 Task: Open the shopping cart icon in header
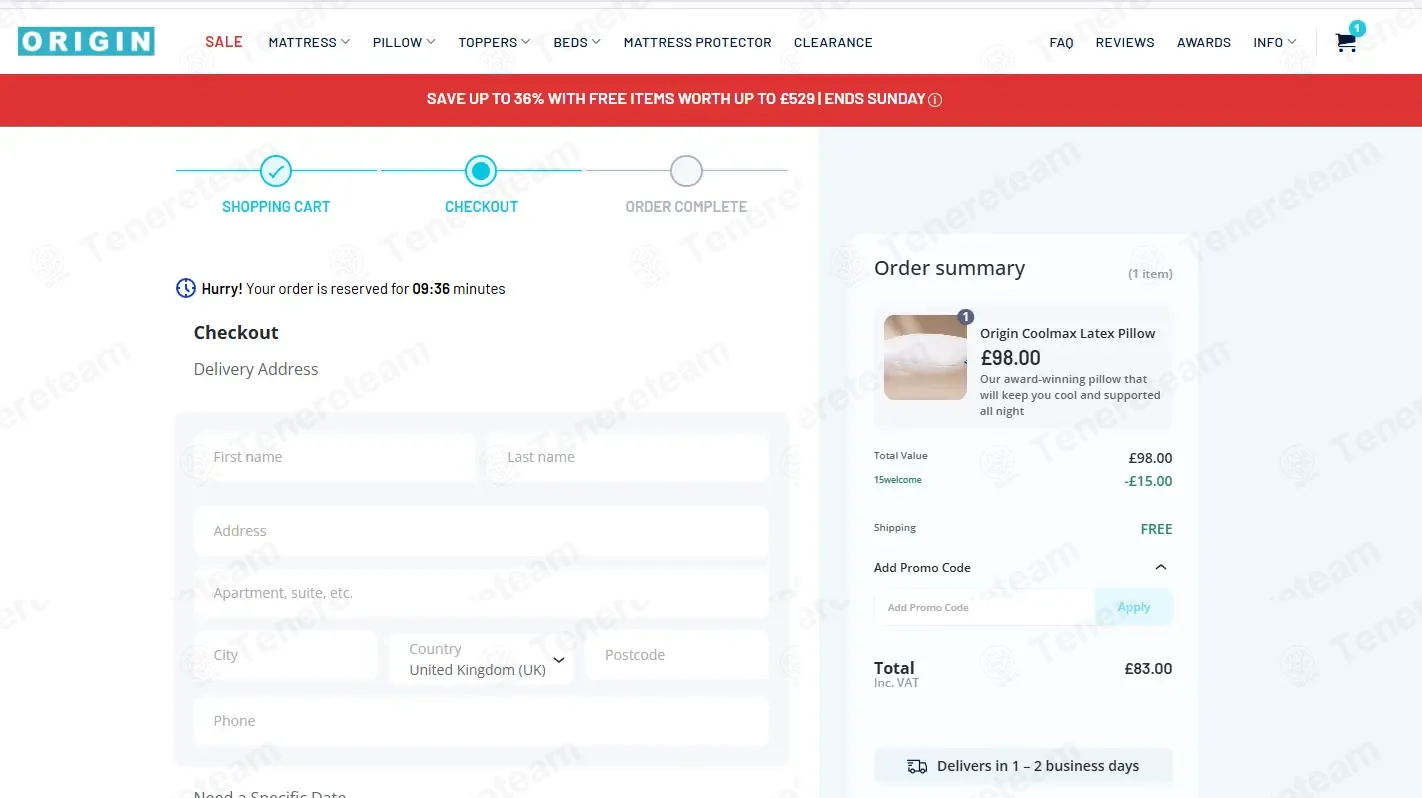(x=1346, y=42)
